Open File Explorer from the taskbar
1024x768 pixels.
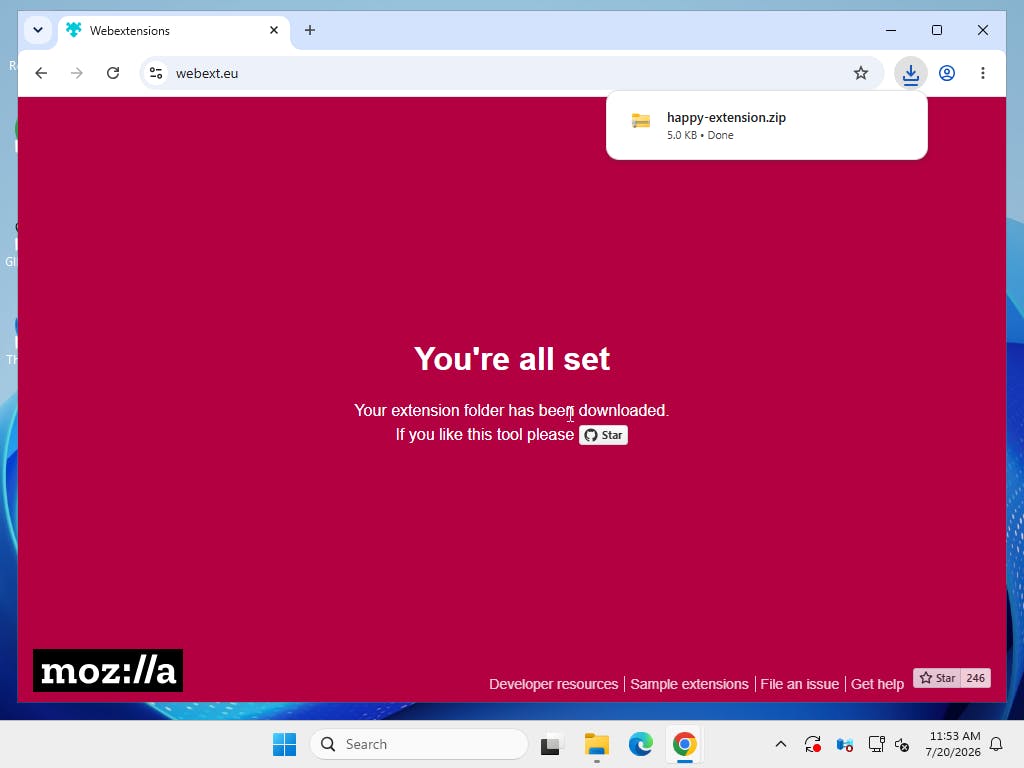point(596,744)
